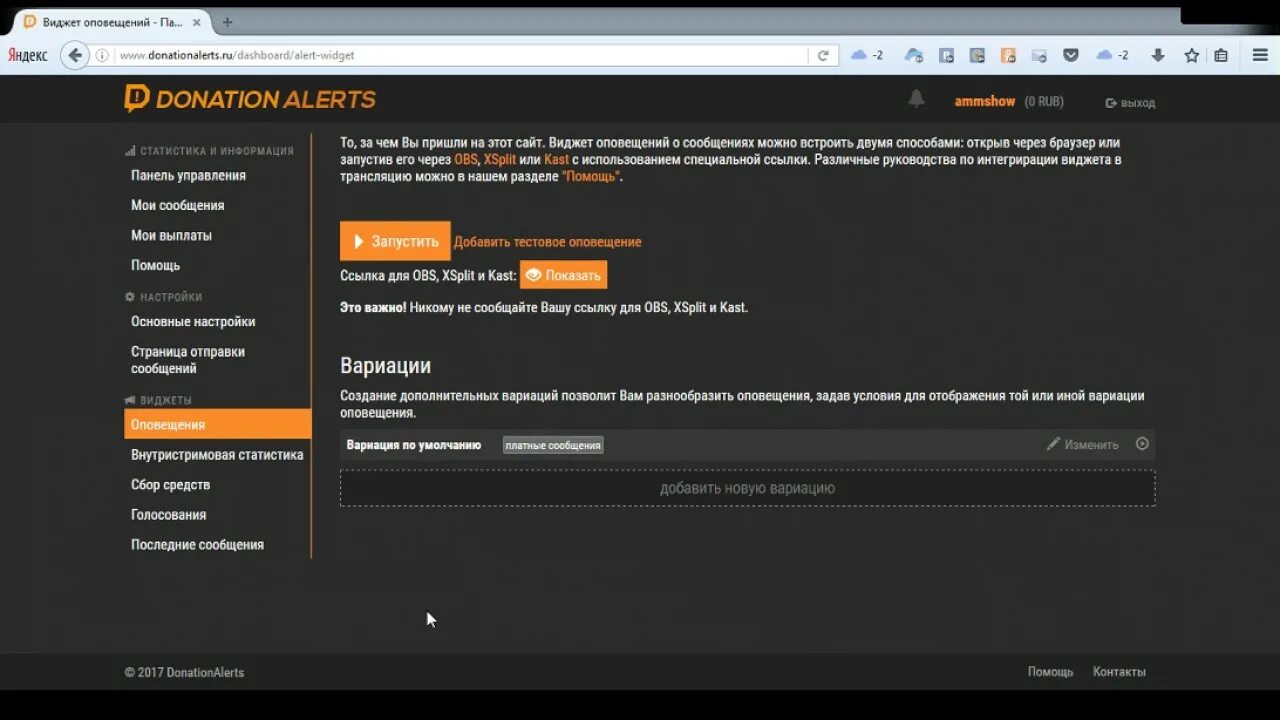Image resolution: width=1280 pixels, height=720 pixels.
Task: Click the second weather cloud widget
Action: coord(1112,56)
